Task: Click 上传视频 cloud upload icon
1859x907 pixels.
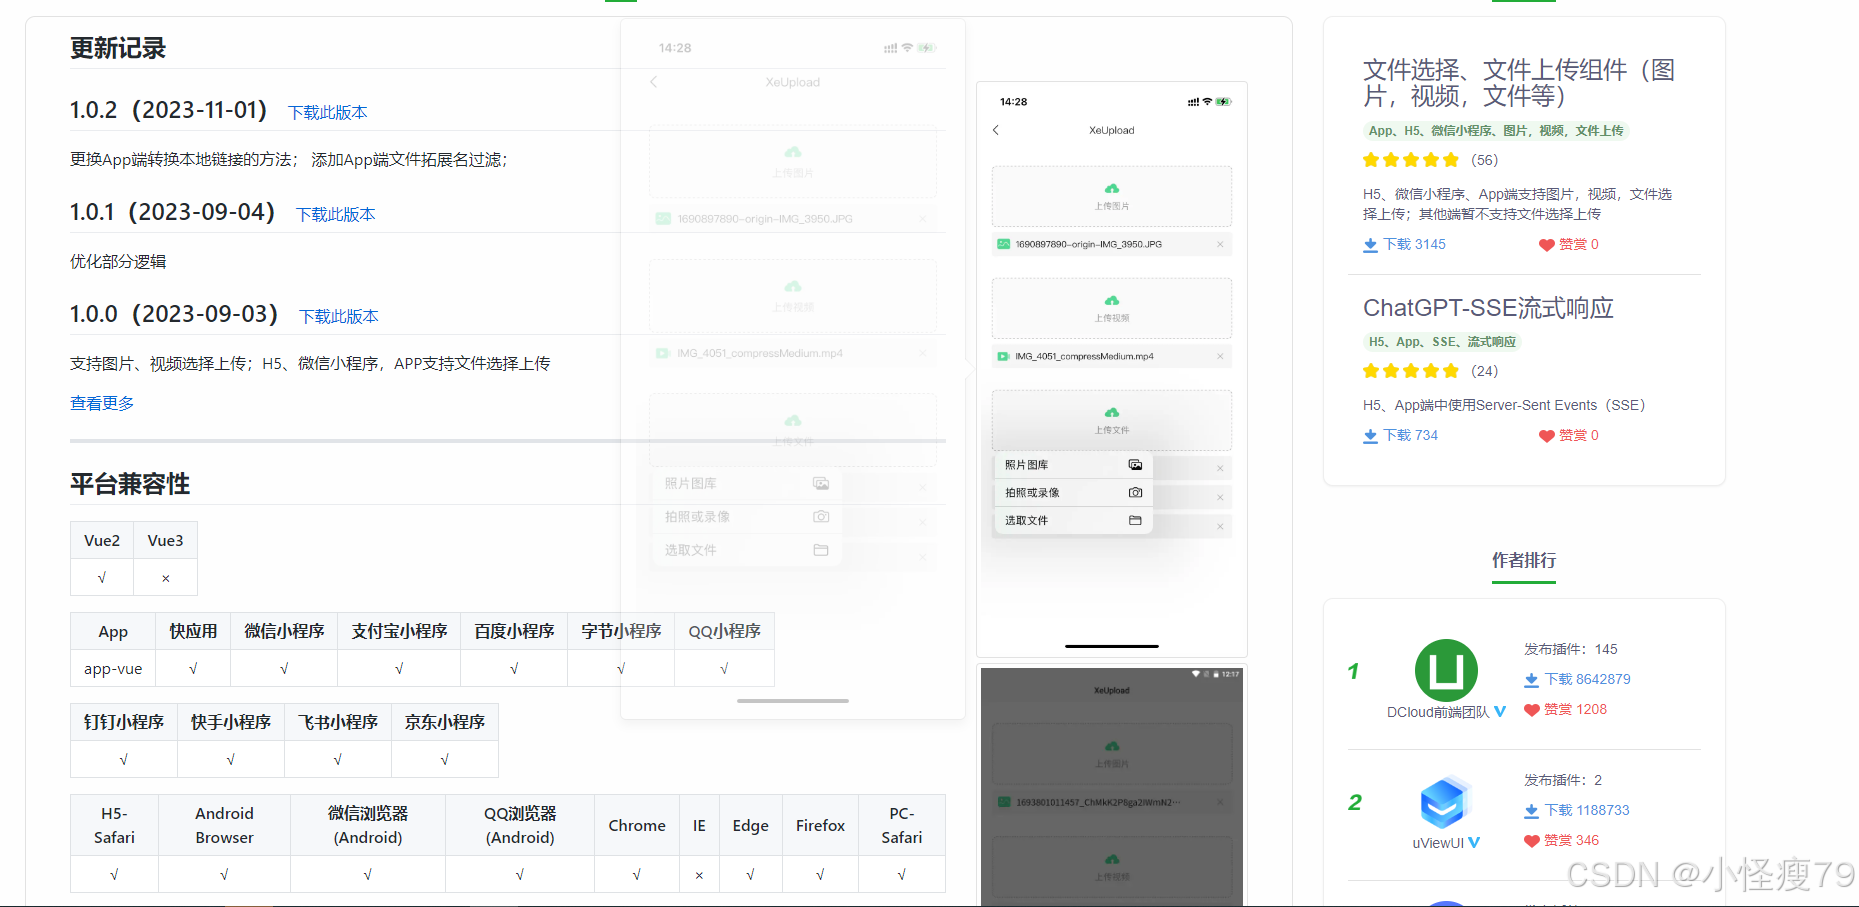Action: pyautogui.click(x=1112, y=300)
